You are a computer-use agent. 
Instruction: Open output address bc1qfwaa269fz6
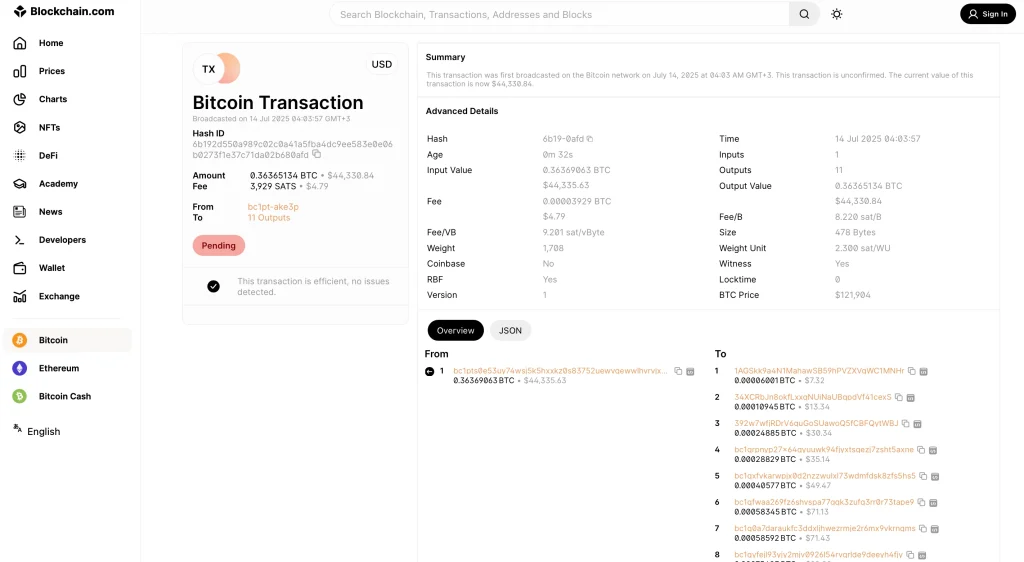824,502
